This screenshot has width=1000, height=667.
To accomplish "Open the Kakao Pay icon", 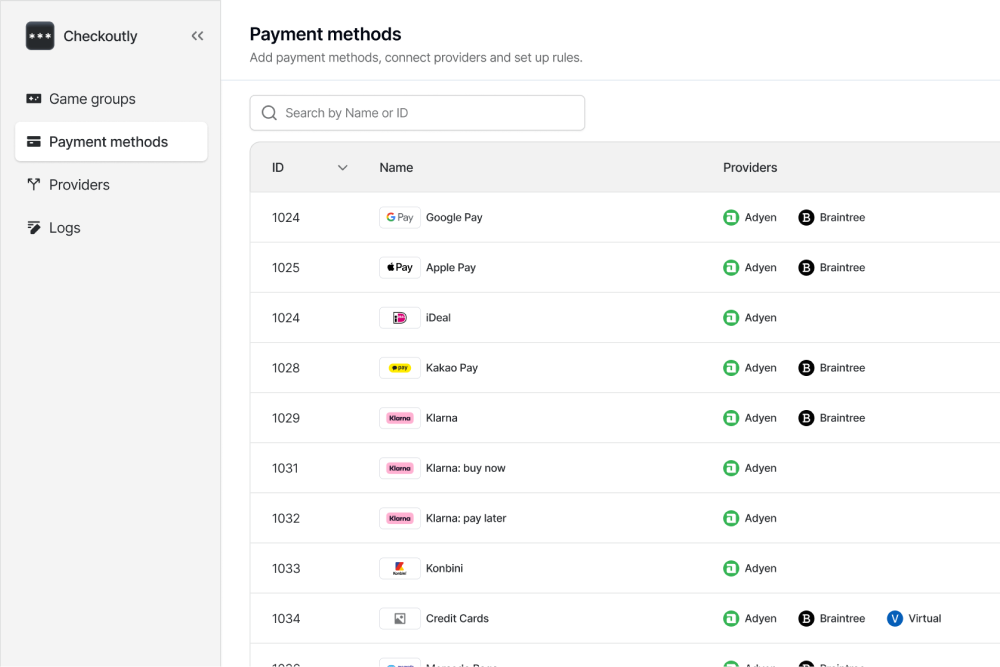I will tap(400, 367).
